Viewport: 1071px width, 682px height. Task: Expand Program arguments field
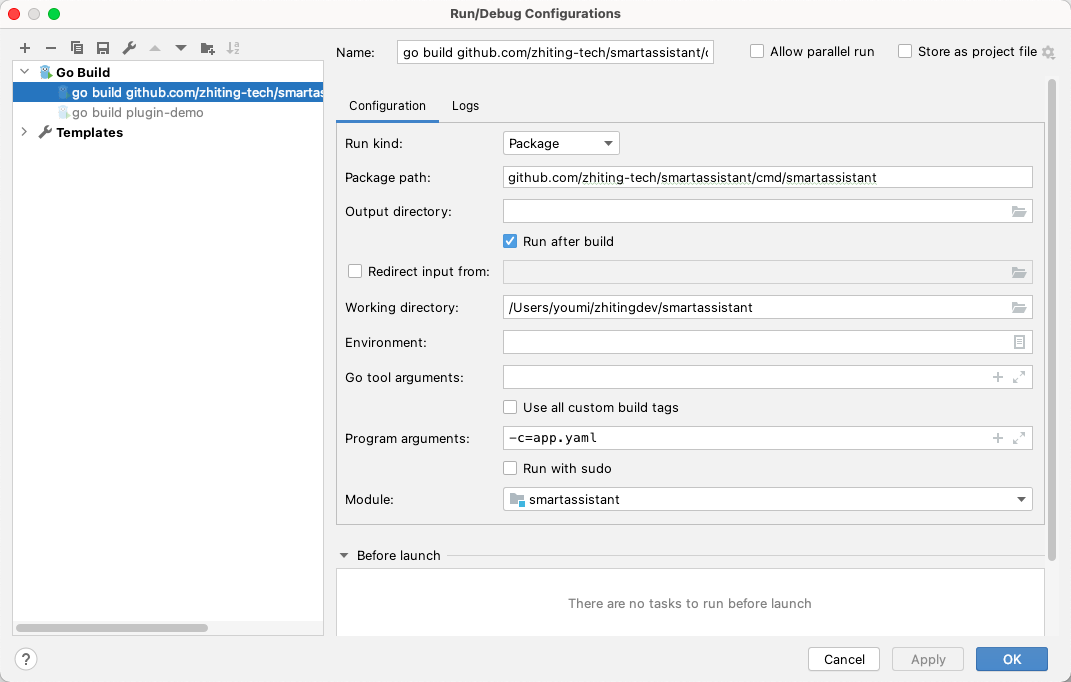1019,438
